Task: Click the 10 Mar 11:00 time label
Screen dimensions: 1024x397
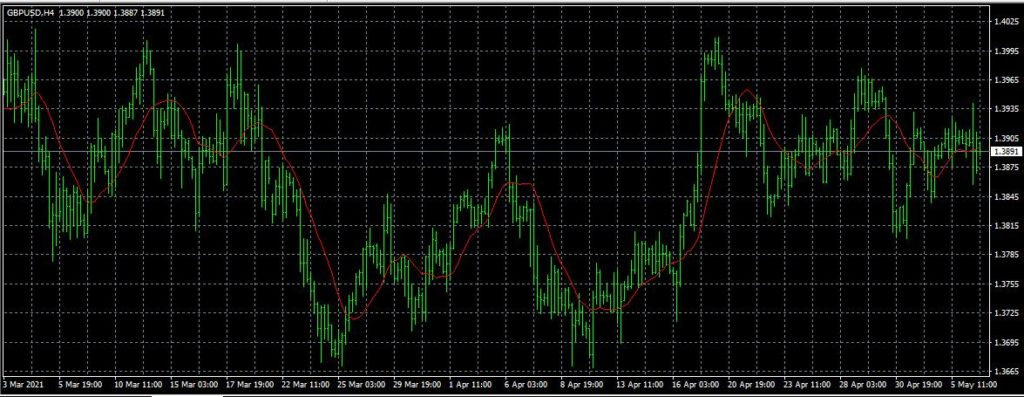Action: [x=137, y=385]
